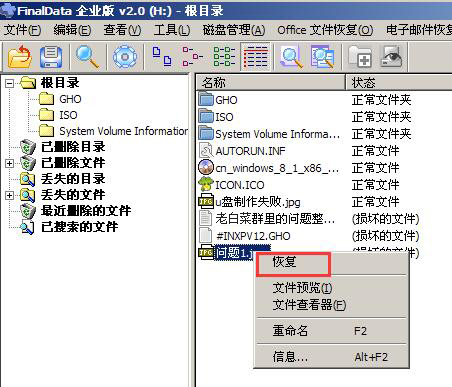The image size is (452, 387).
Task: Select 根目录 in the tree
Action: [60, 83]
